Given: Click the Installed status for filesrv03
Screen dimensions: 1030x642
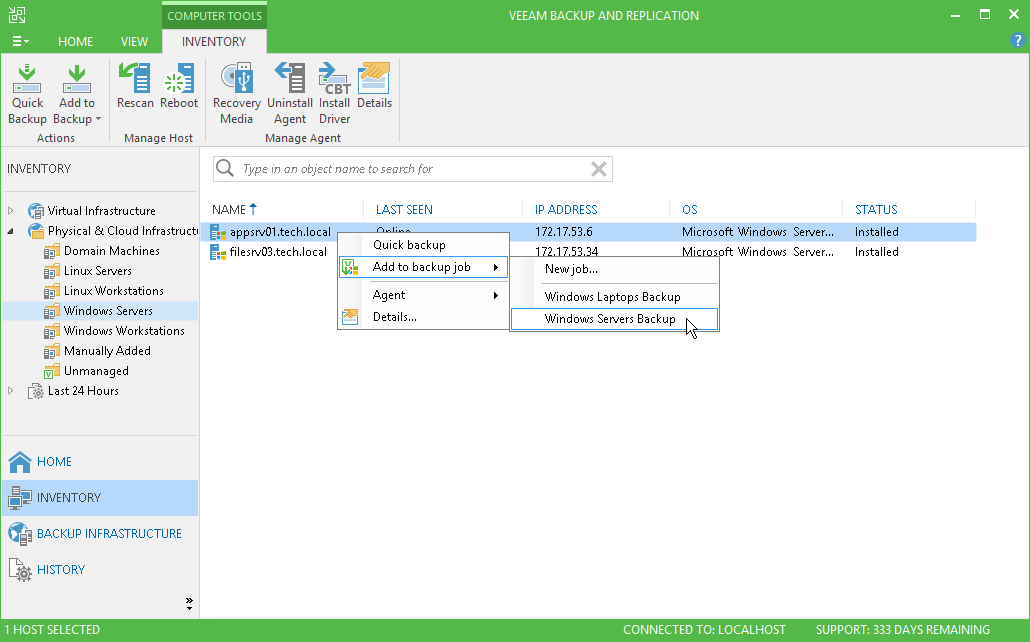Looking at the screenshot, I should pos(876,252).
